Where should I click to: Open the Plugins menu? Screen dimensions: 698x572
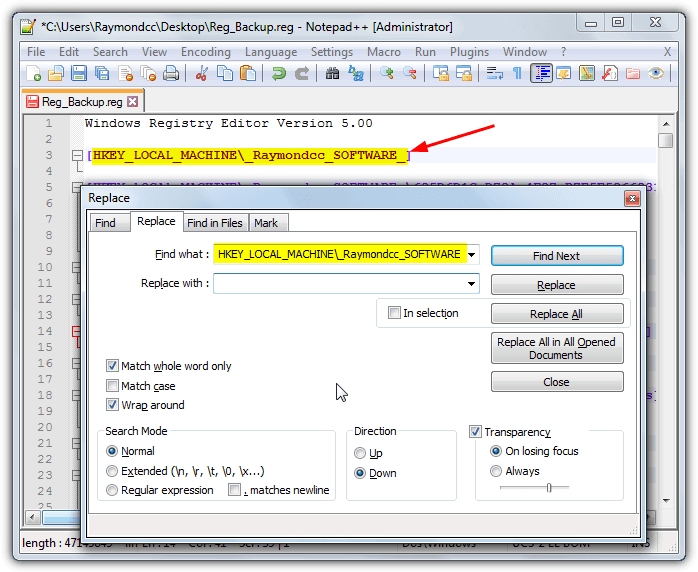point(469,52)
